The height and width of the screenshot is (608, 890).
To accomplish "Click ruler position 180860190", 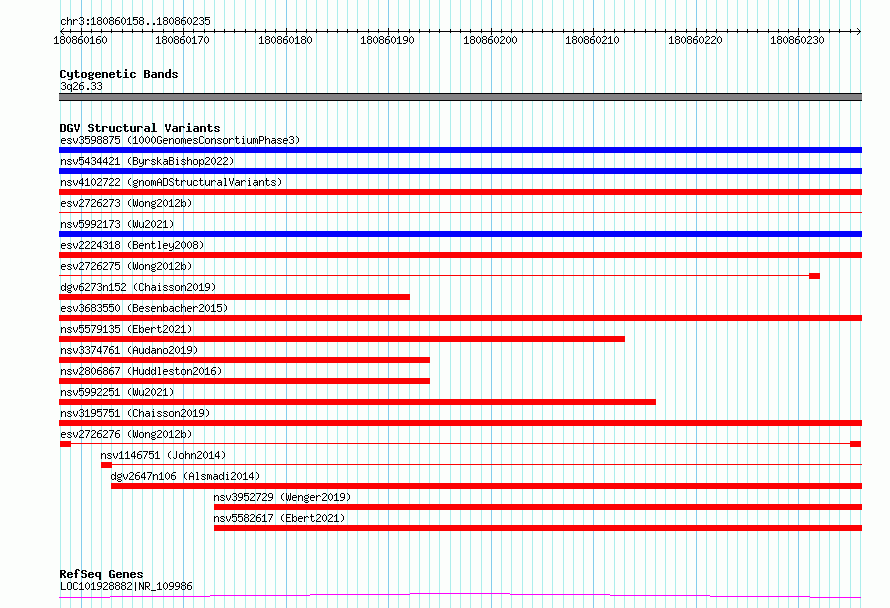I will click(x=387, y=40).
